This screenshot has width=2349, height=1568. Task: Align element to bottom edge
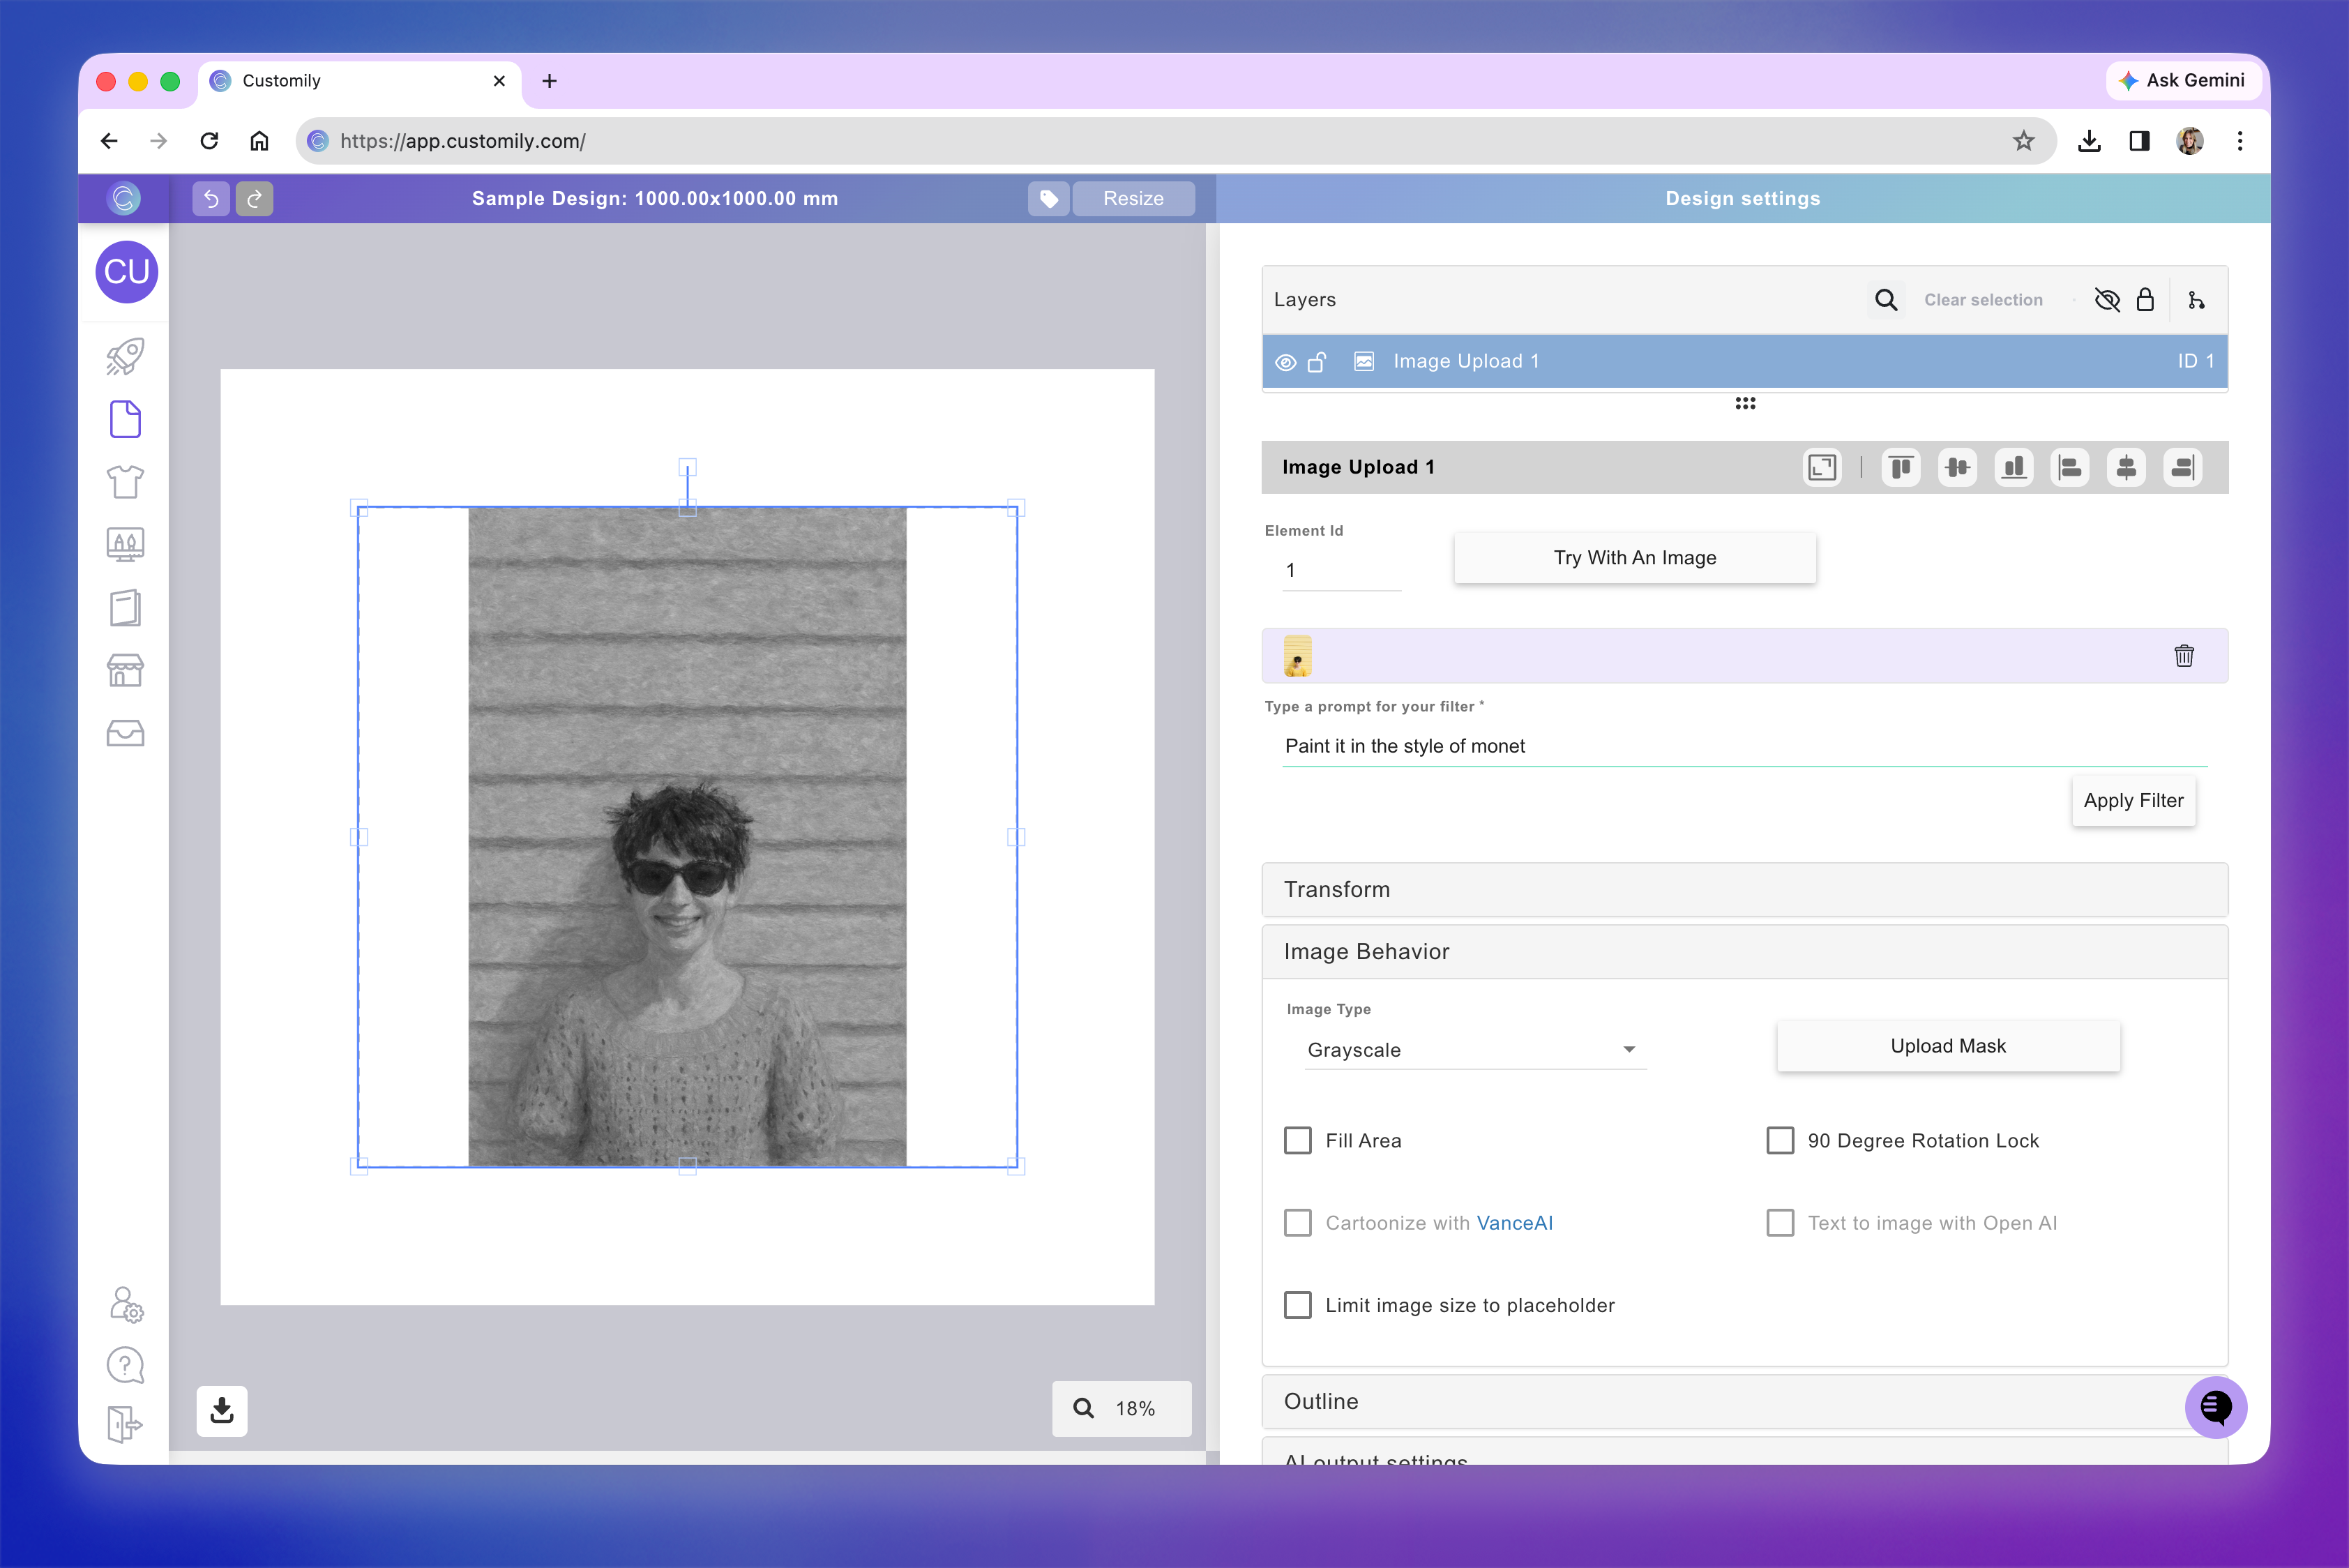click(x=2013, y=467)
